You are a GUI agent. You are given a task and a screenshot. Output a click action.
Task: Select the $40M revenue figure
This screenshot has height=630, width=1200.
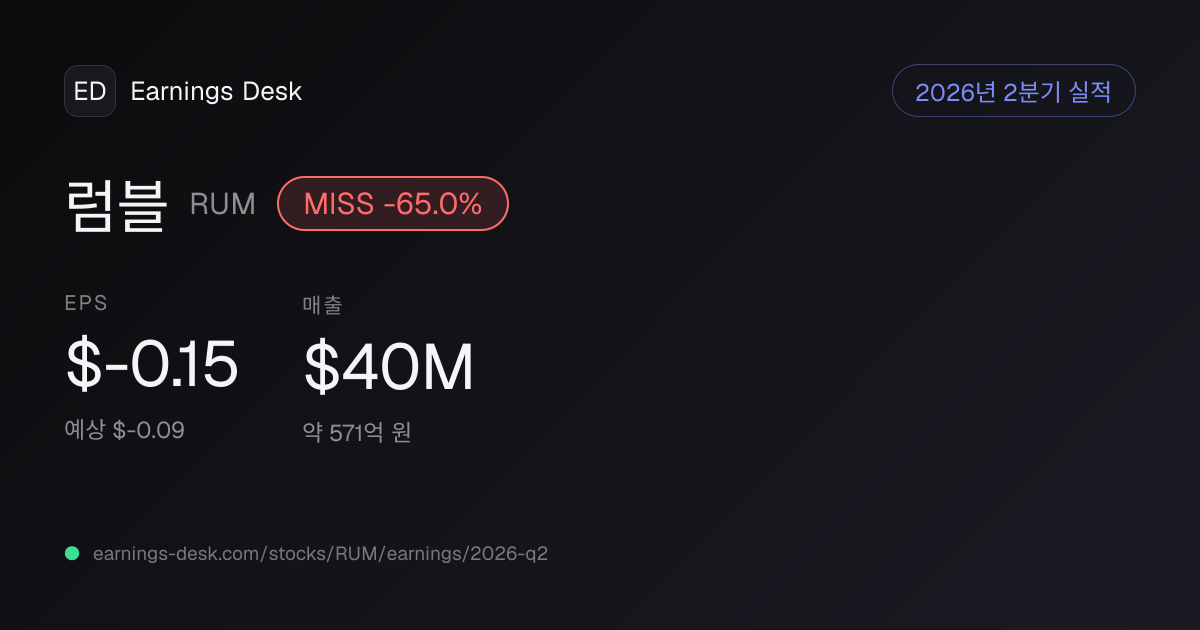(x=388, y=367)
